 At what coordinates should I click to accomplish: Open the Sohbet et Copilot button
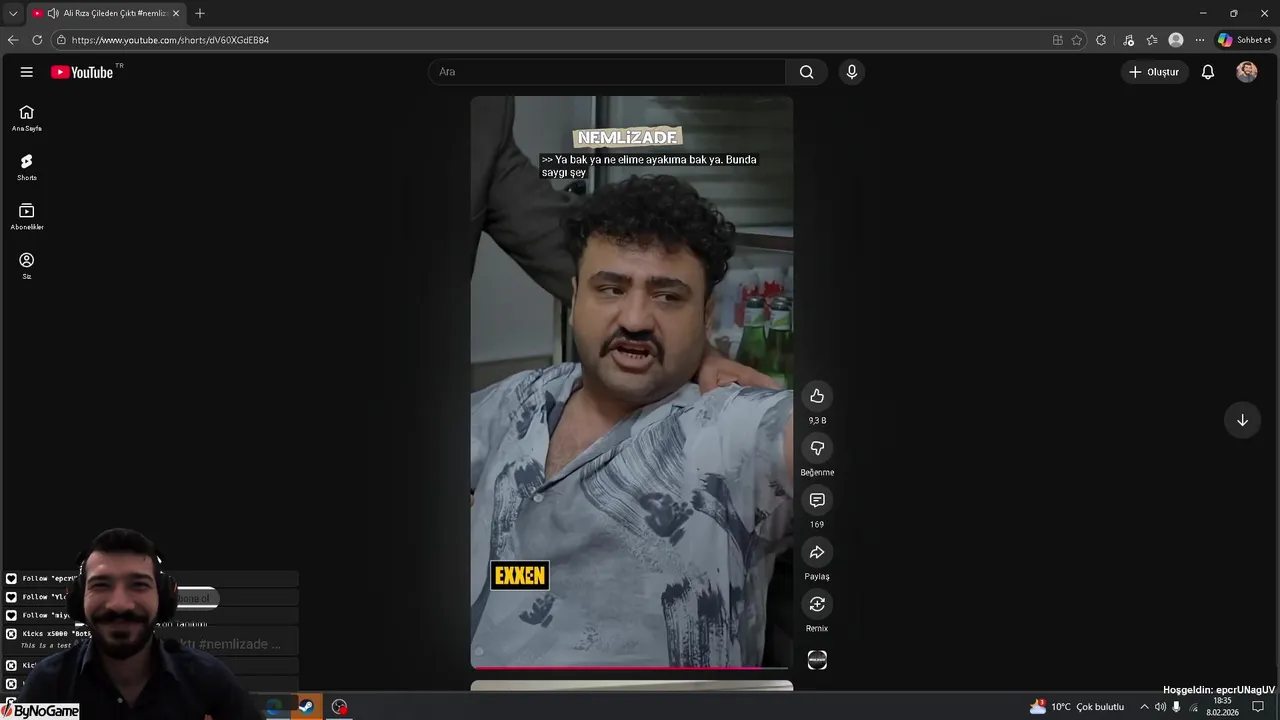pyautogui.click(x=1244, y=40)
